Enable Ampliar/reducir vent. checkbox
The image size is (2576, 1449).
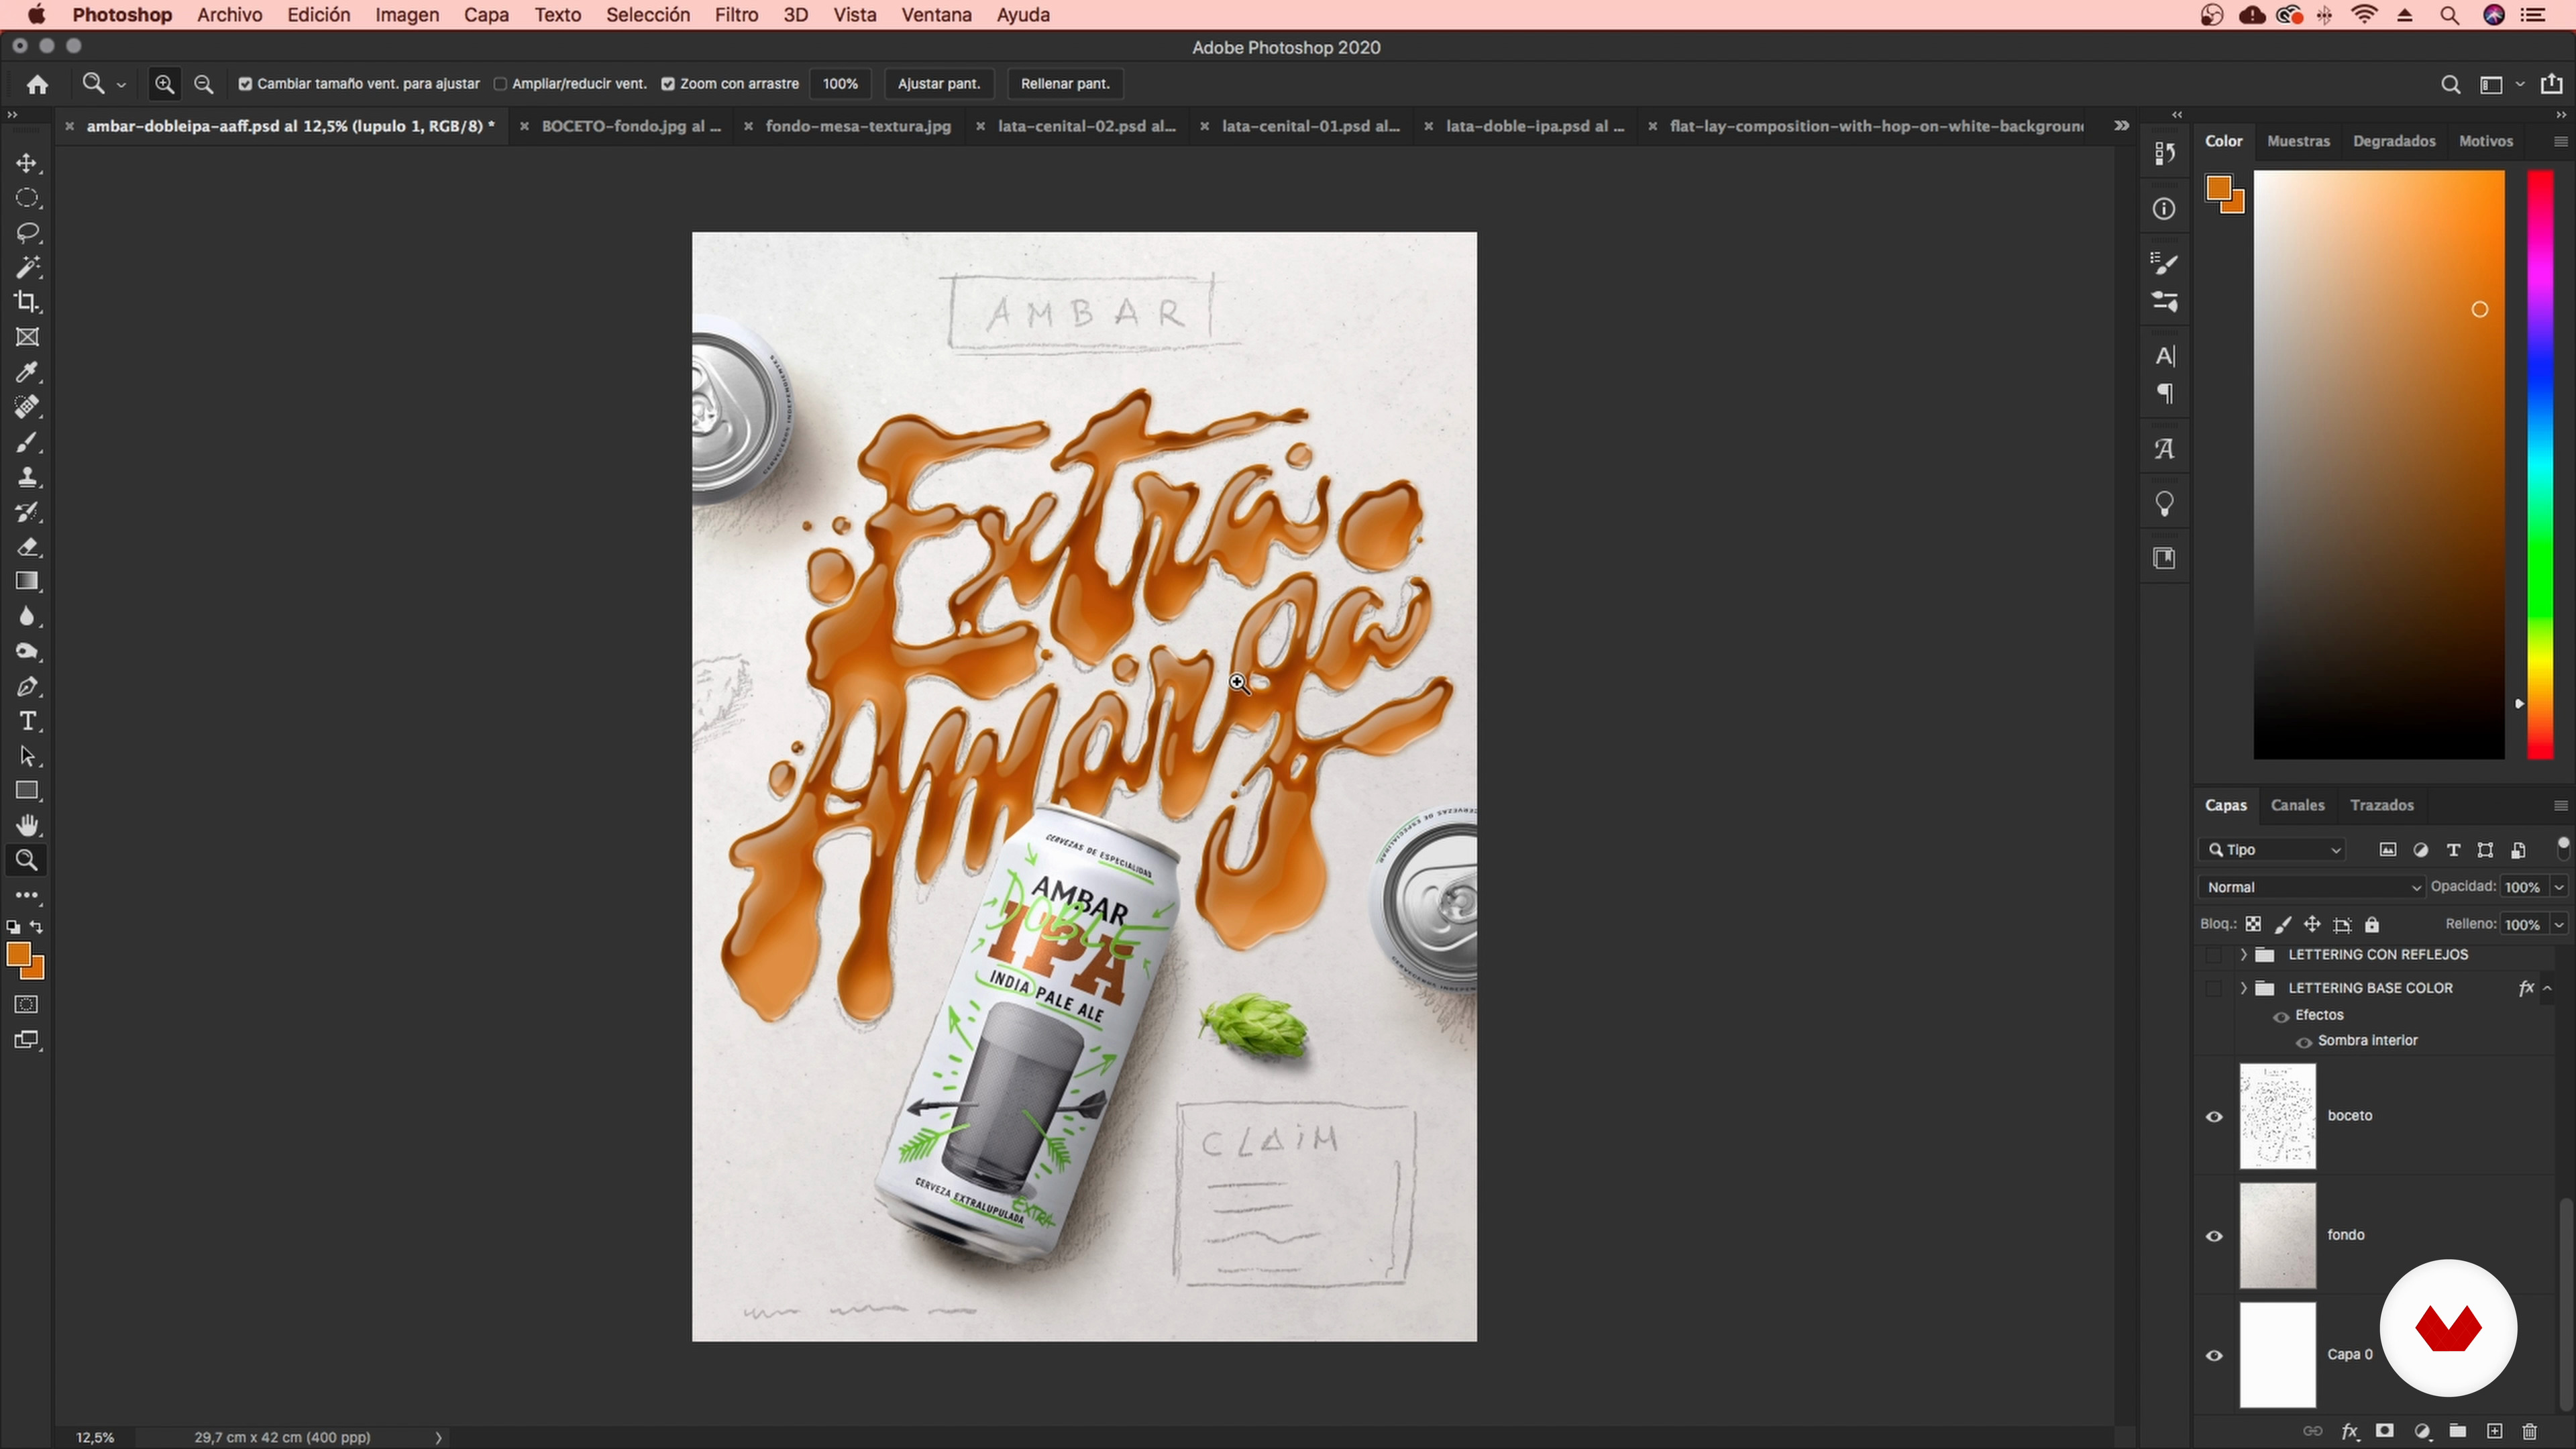pos(500,84)
